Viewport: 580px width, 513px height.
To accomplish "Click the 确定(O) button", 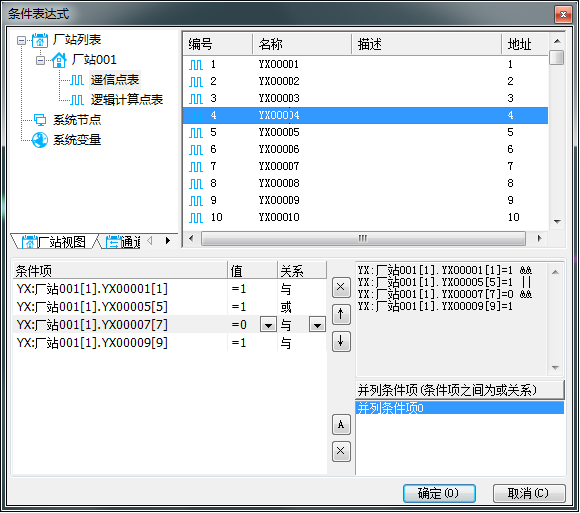I will [439, 493].
